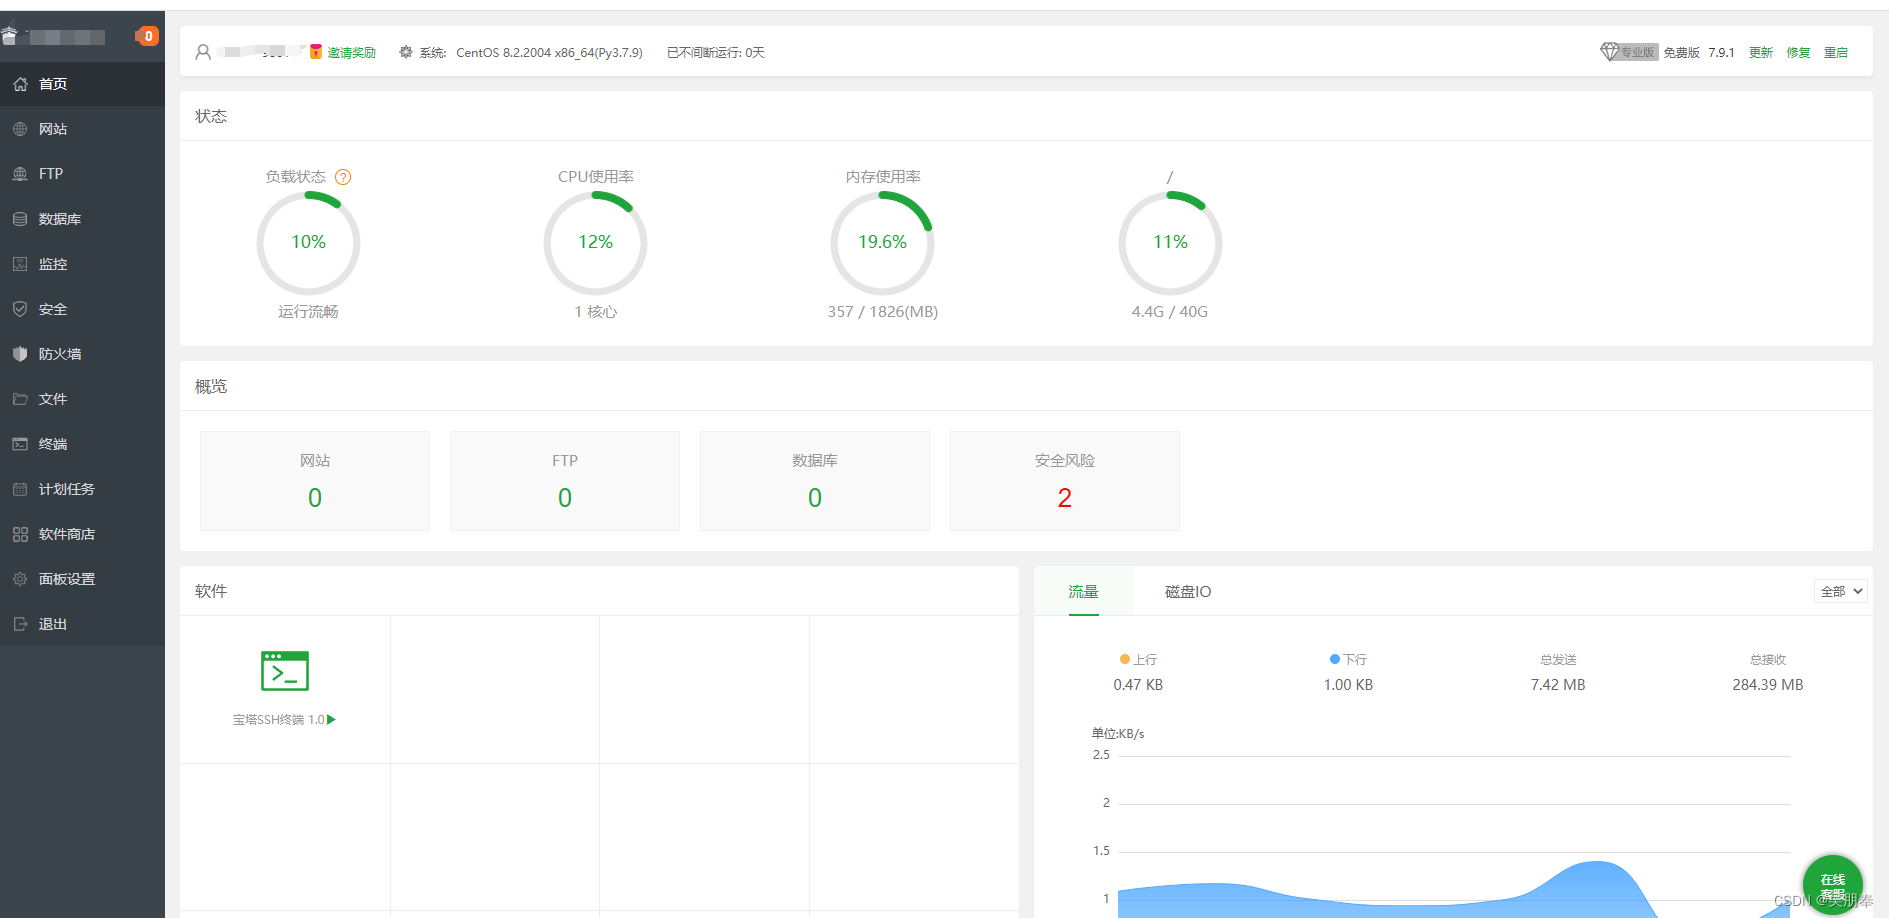
Task: Click the 面板设置 gear item
Action: 82,579
